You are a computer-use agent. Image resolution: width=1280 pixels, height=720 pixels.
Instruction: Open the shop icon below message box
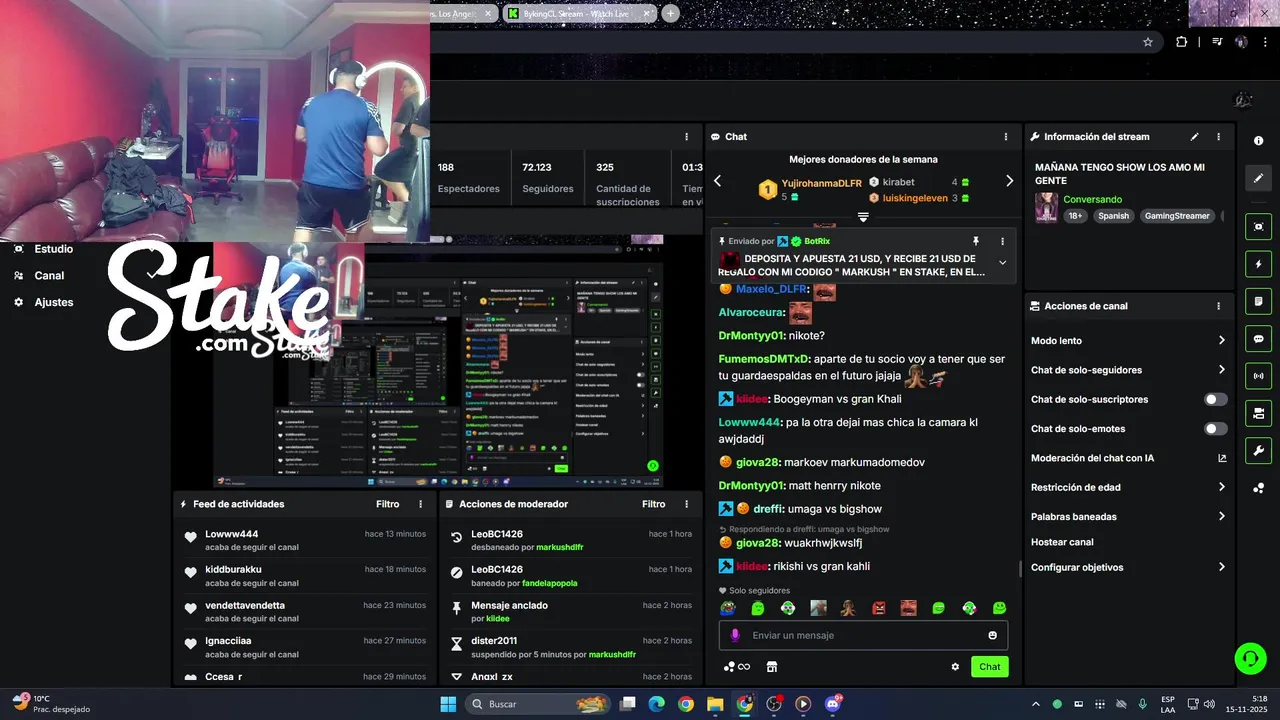coord(771,667)
